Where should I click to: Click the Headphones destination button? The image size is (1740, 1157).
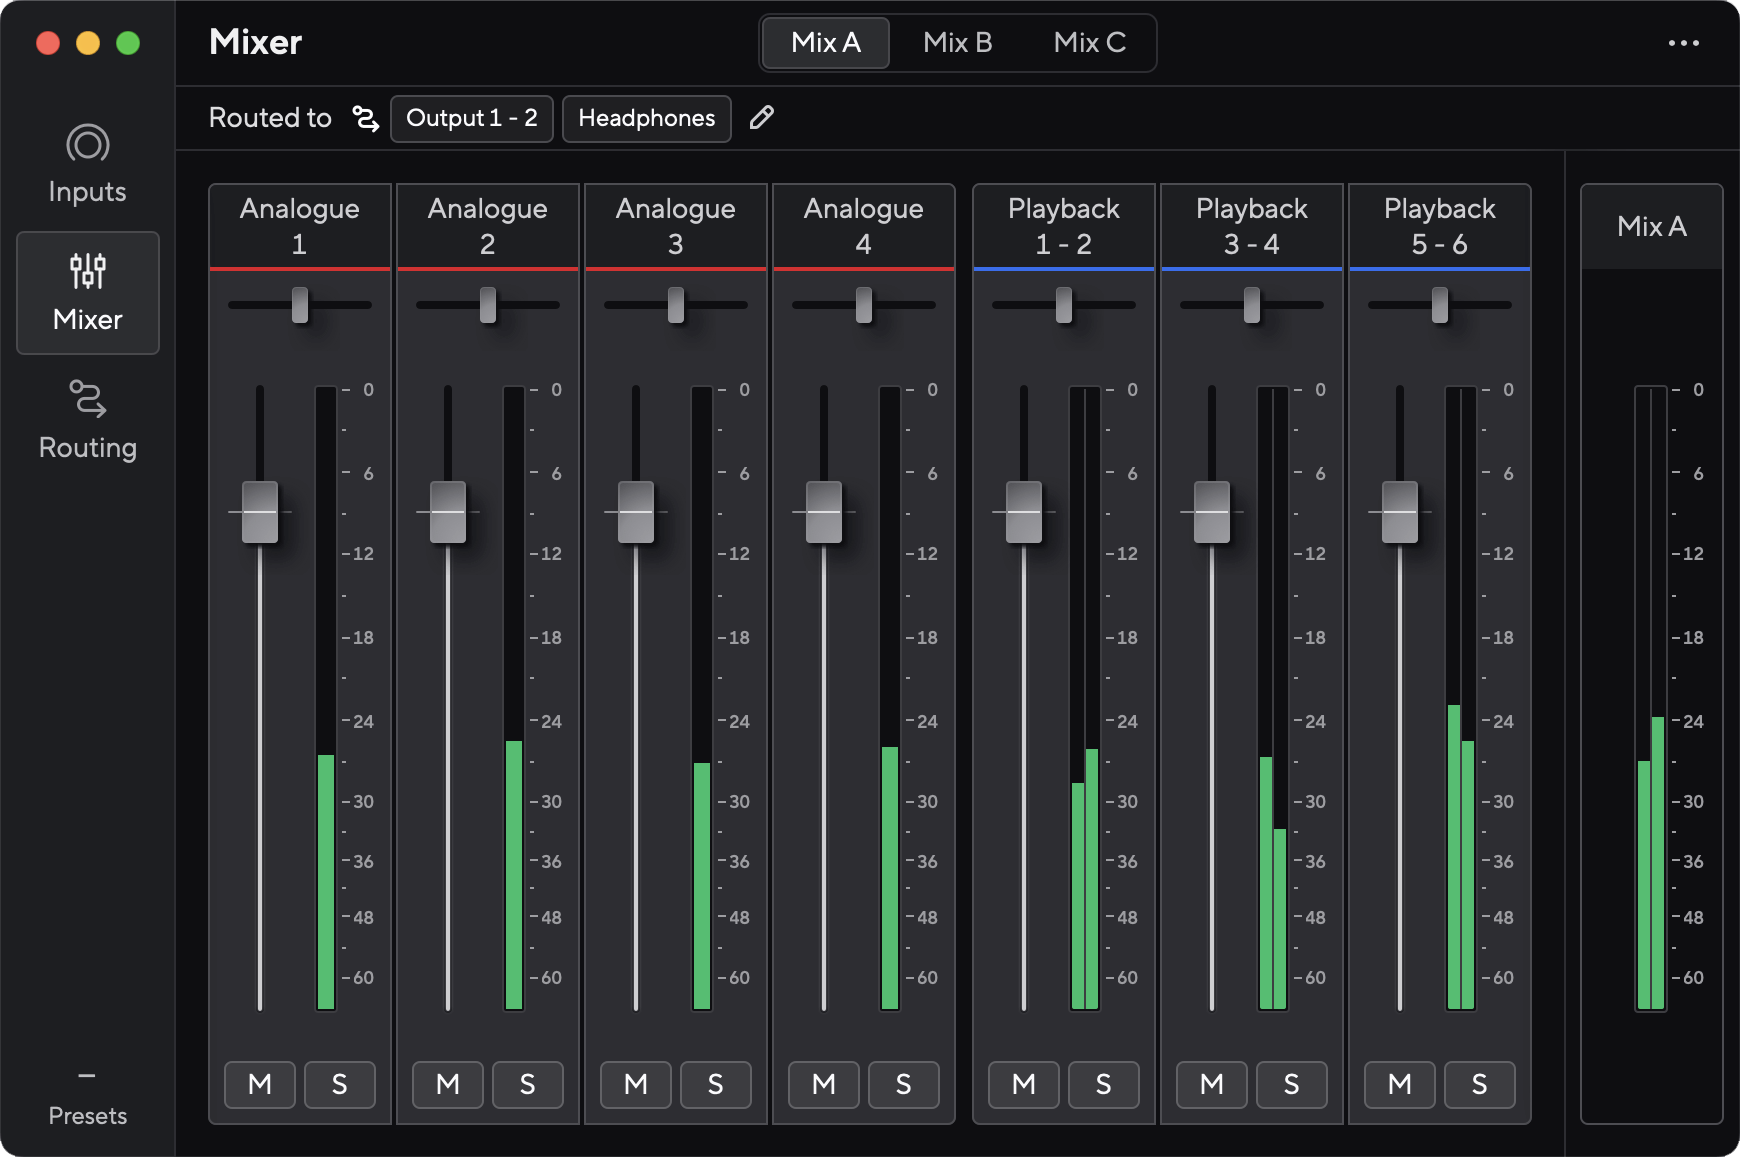click(646, 119)
